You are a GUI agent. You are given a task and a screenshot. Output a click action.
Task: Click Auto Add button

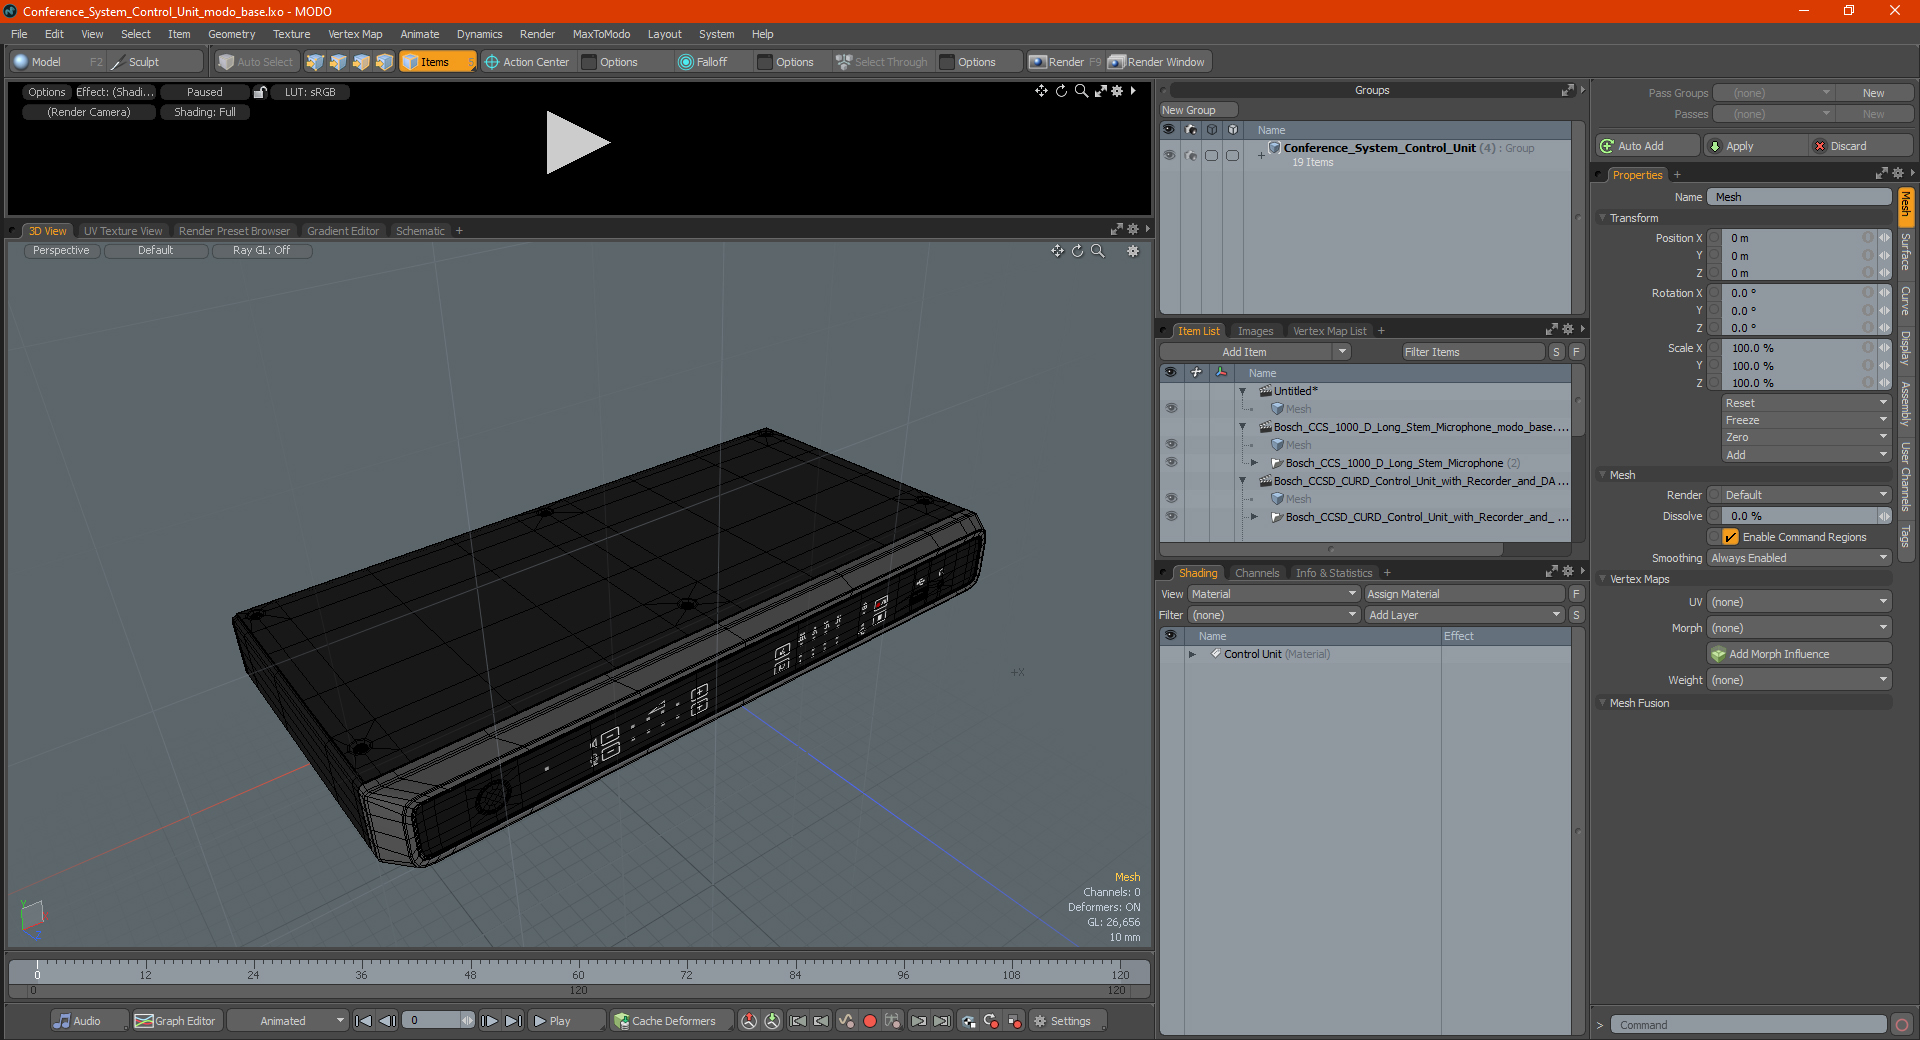[1647, 146]
